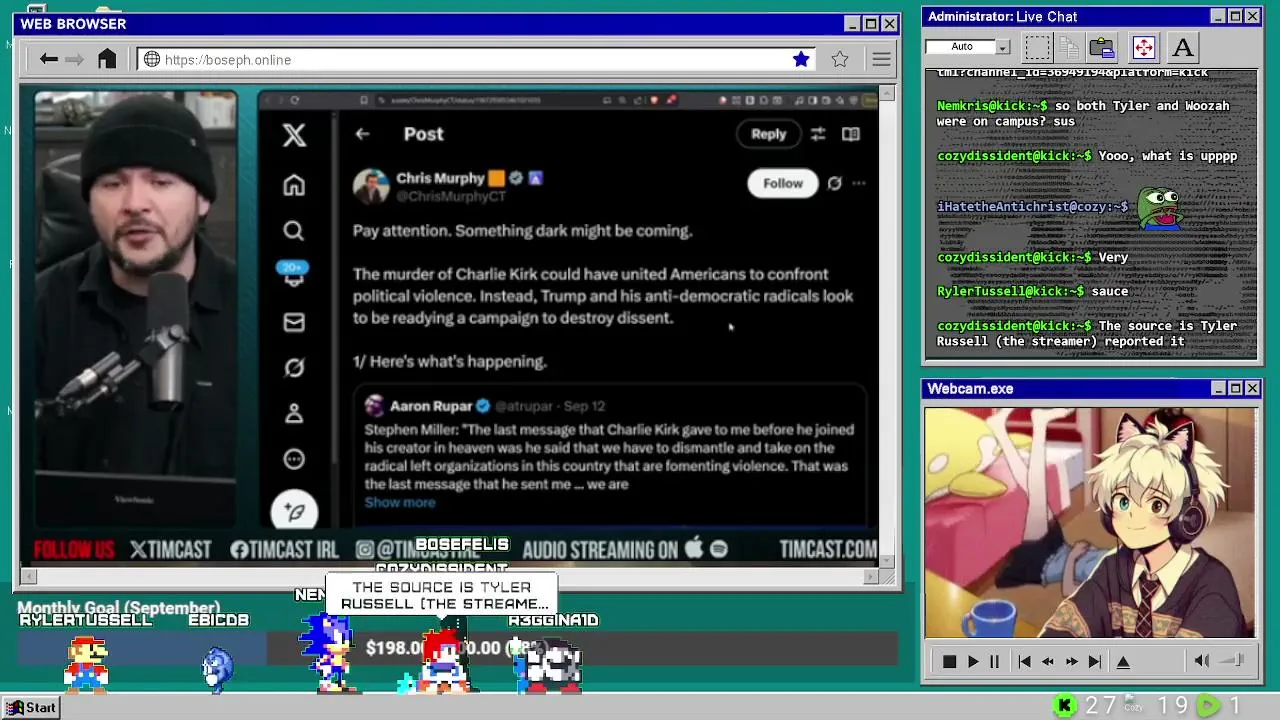The image size is (1280, 720).
Task: Open the browser hamburger menu
Action: [881, 60]
